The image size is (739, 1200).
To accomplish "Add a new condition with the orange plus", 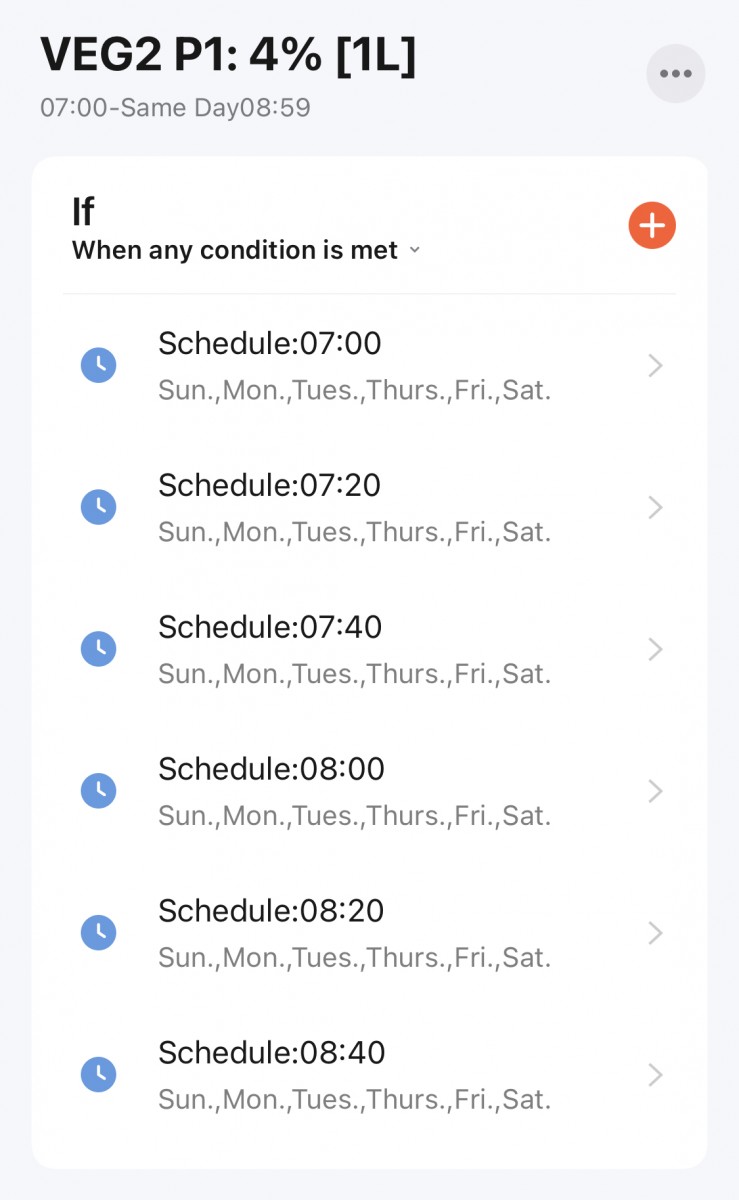I will tap(652, 225).
